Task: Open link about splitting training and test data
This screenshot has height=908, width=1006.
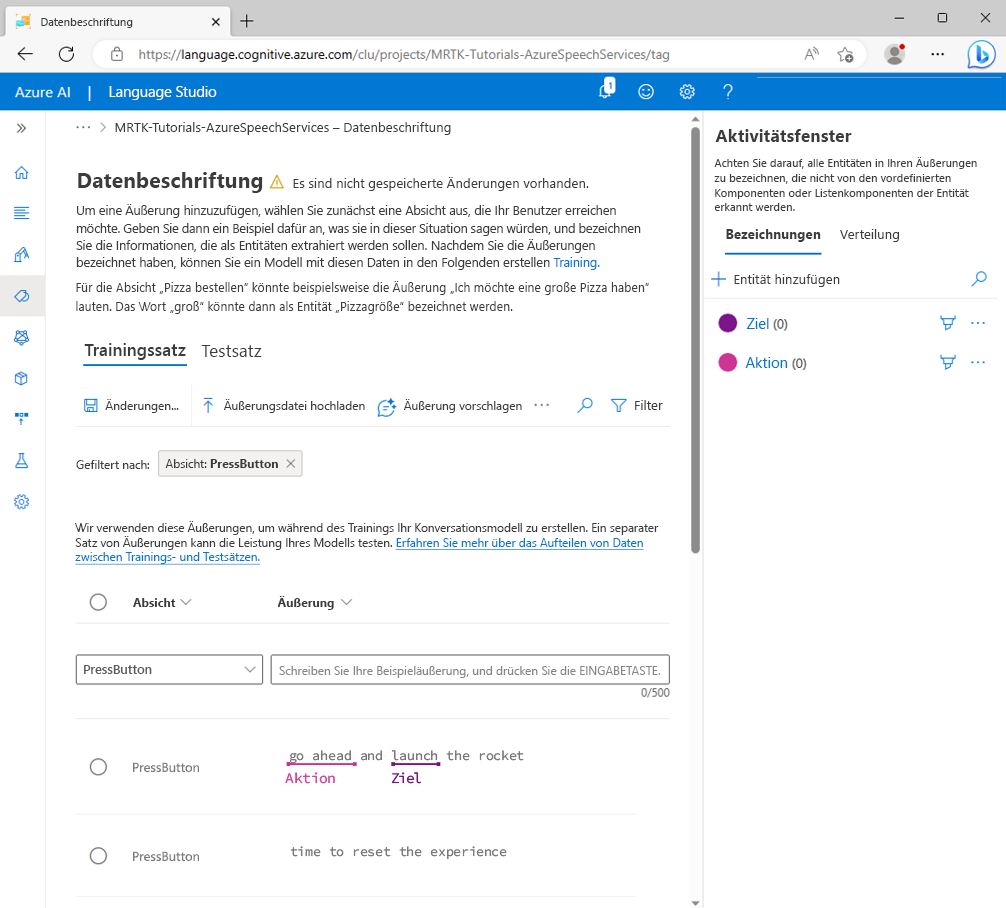Action: tap(359, 550)
